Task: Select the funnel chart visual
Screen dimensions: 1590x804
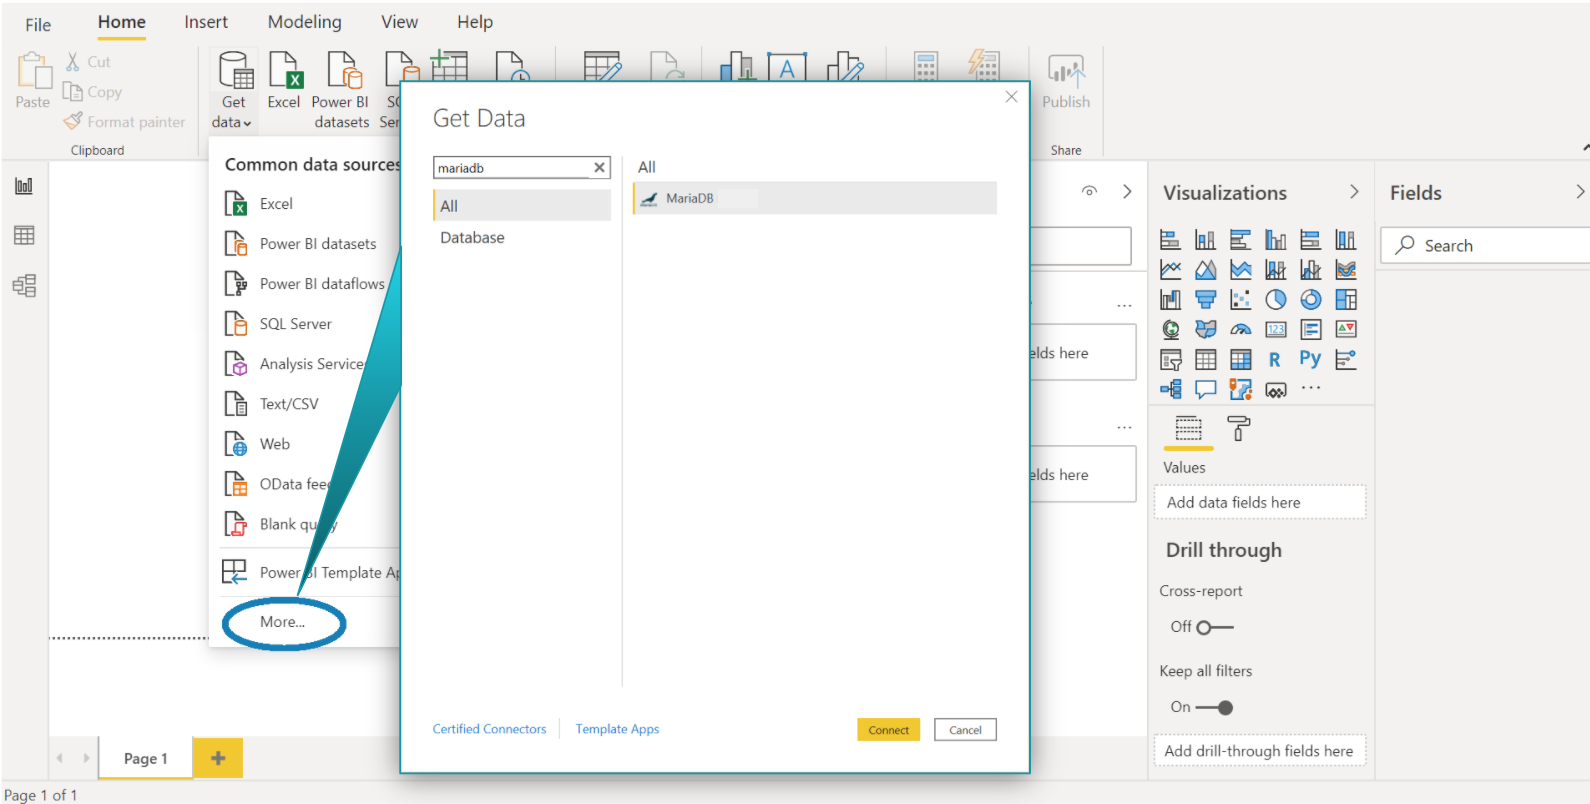Action: (x=1206, y=300)
